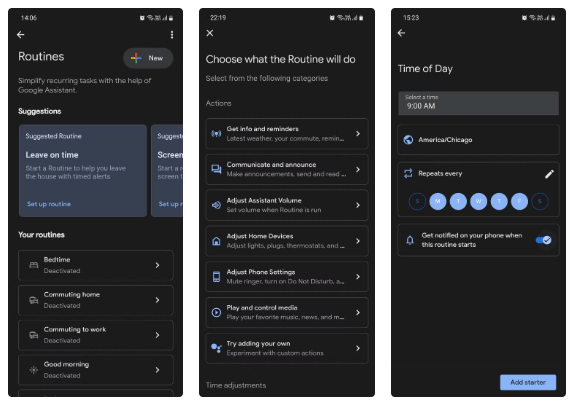Toggle the Sunday day circle
Image resolution: width=572 pixels, height=404 pixels.
click(x=417, y=201)
